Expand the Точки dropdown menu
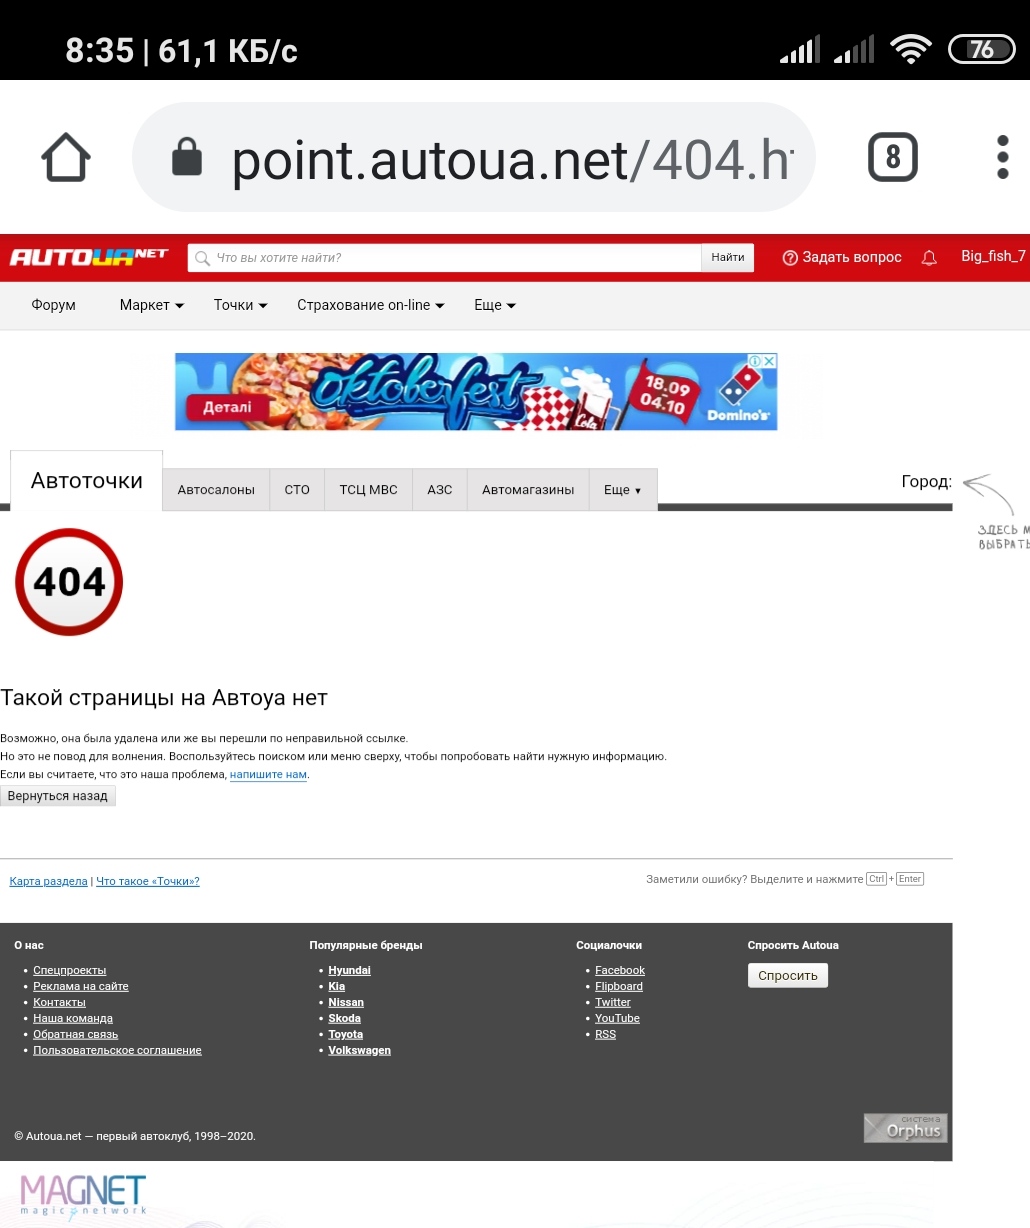Viewport: 1030px width, 1228px height. tap(240, 305)
